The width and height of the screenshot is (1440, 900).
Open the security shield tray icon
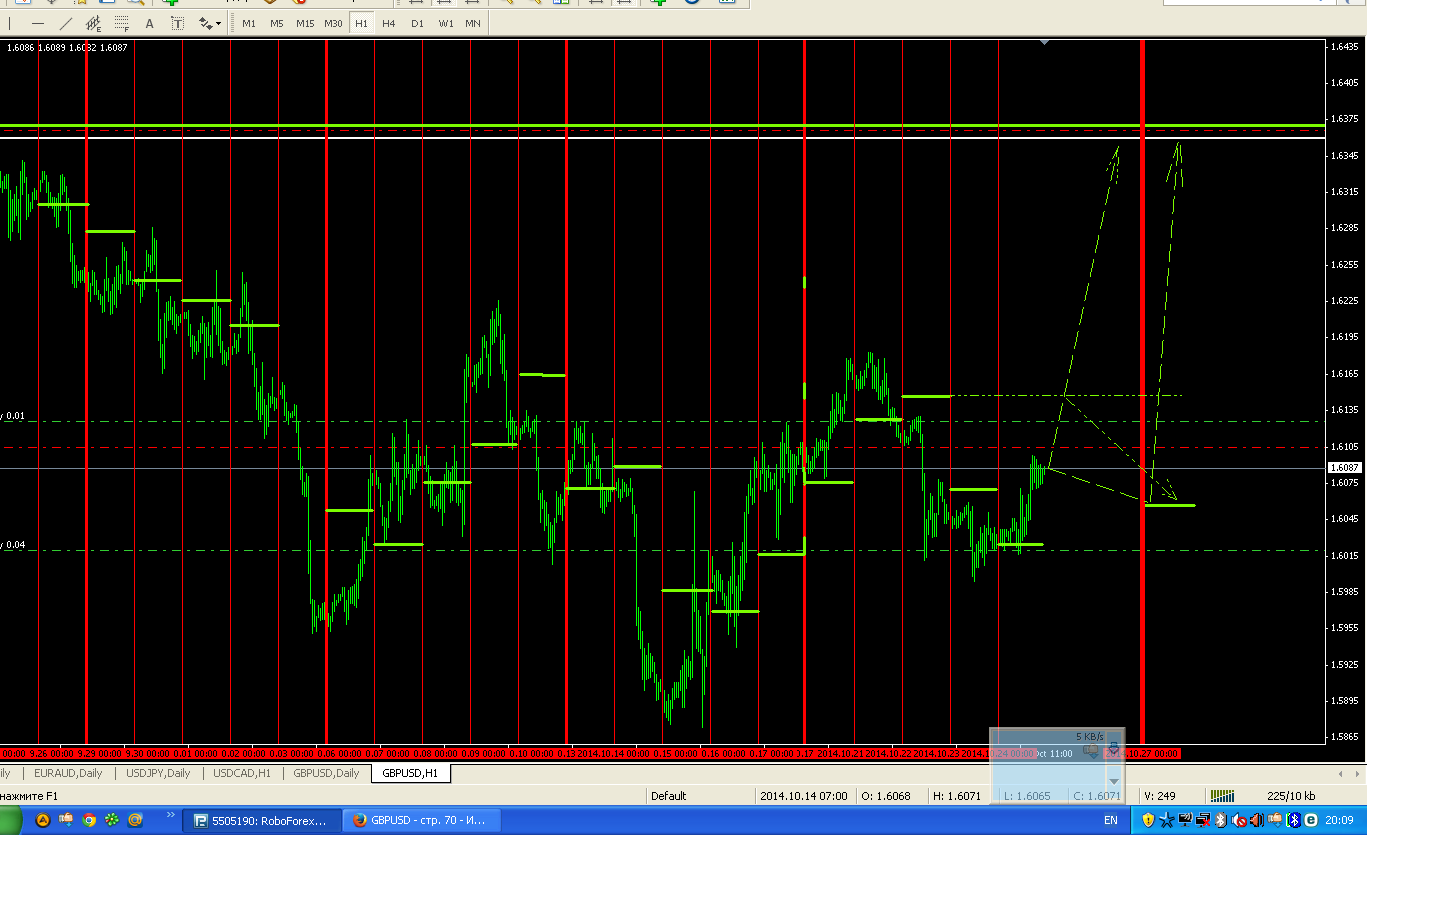tap(1148, 820)
